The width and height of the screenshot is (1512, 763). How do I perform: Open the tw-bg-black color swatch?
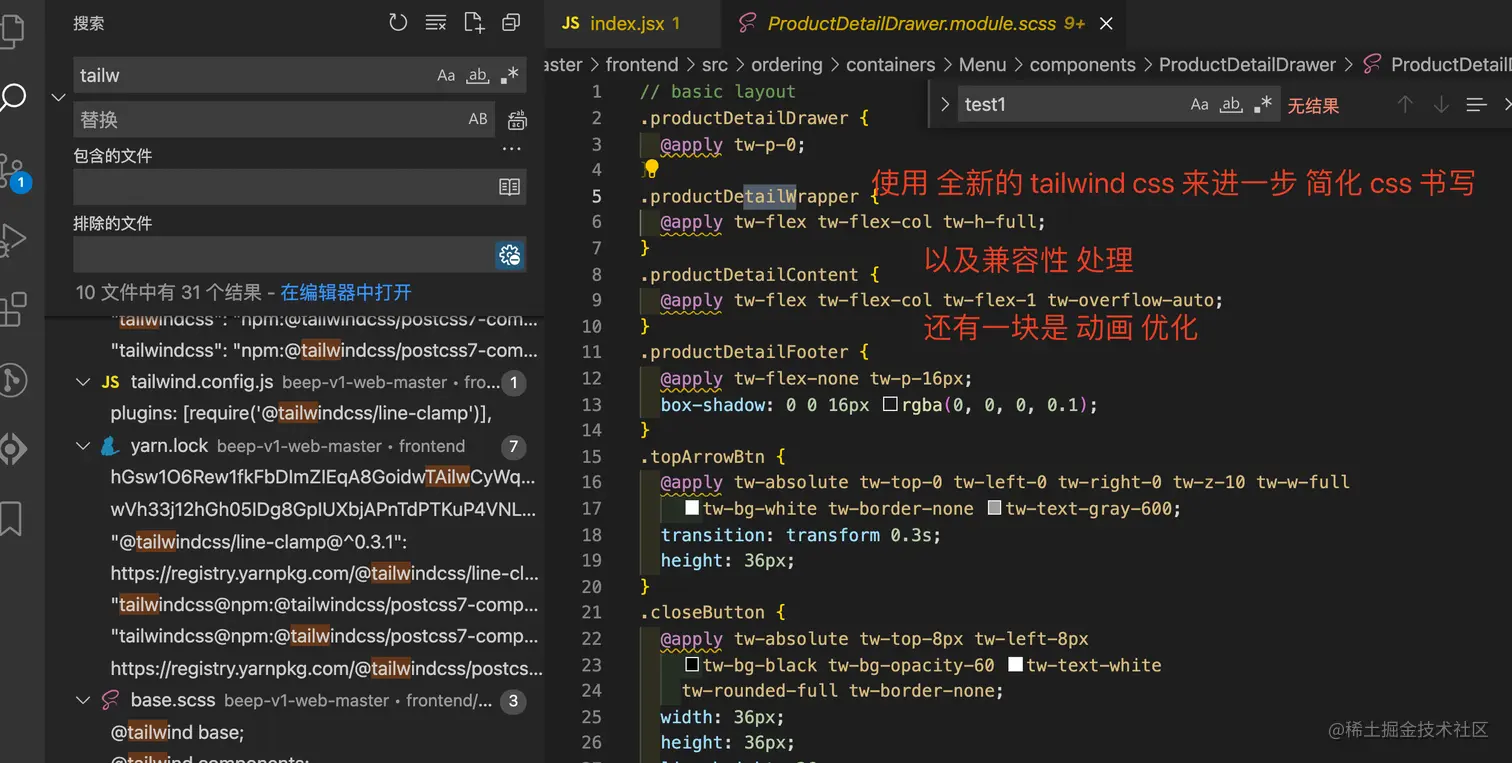click(692, 664)
